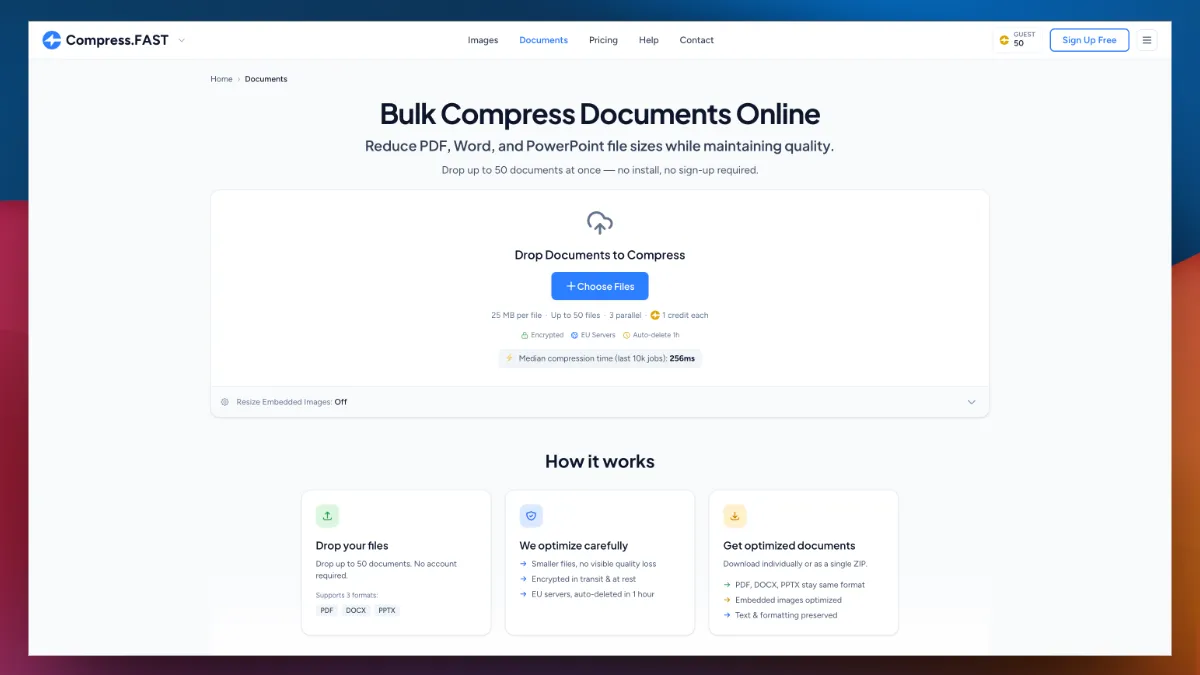The height and width of the screenshot is (675, 1200).
Task: Click the yellow download icon in Get optimized documents
Action: click(x=735, y=516)
